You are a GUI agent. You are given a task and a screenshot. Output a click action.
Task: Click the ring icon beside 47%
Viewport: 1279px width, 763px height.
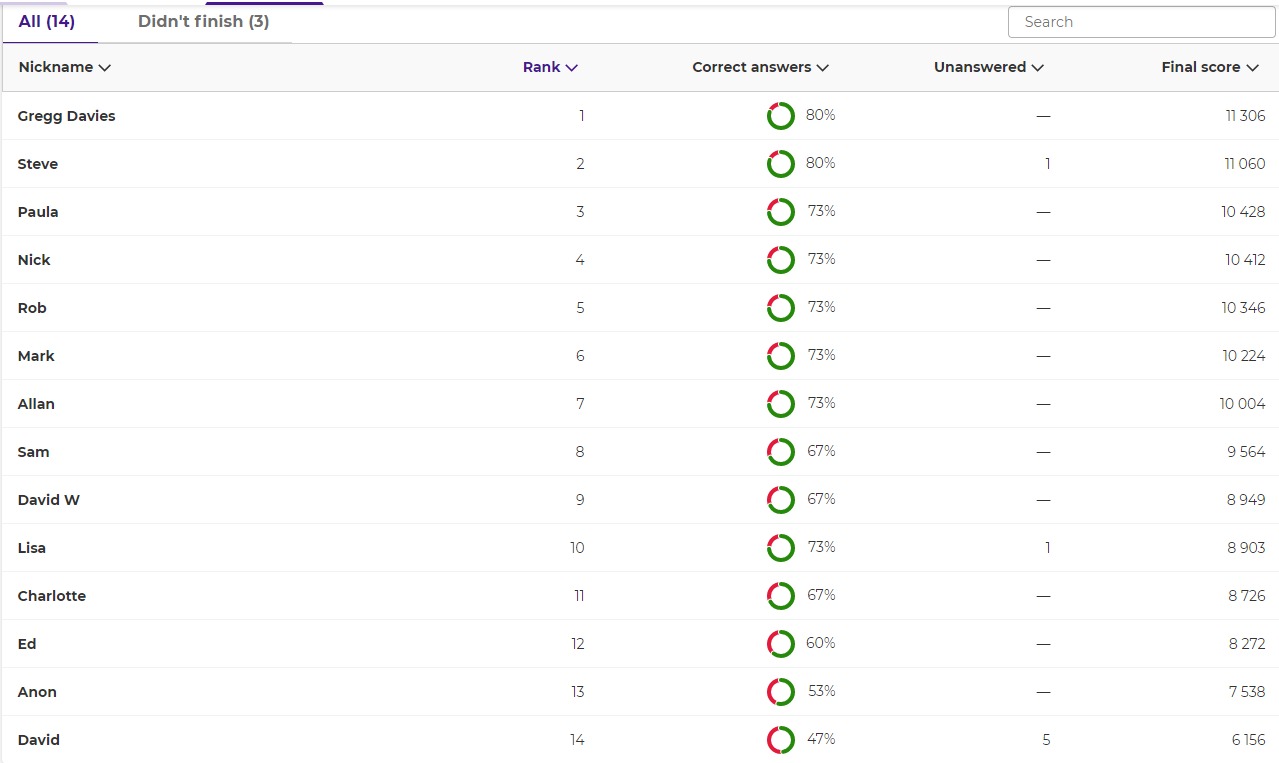(x=781, y=740)
